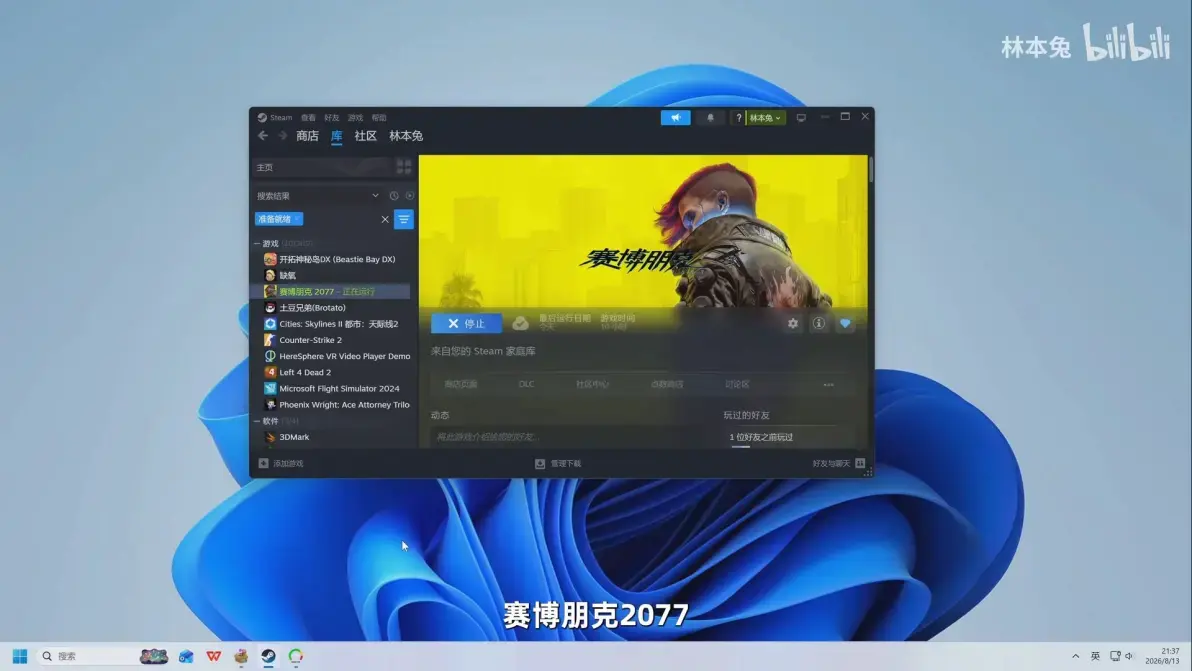This screenshot has height=671, width=1192.
Task: Open the 查看 menu
Action: [x=308, y=118]
